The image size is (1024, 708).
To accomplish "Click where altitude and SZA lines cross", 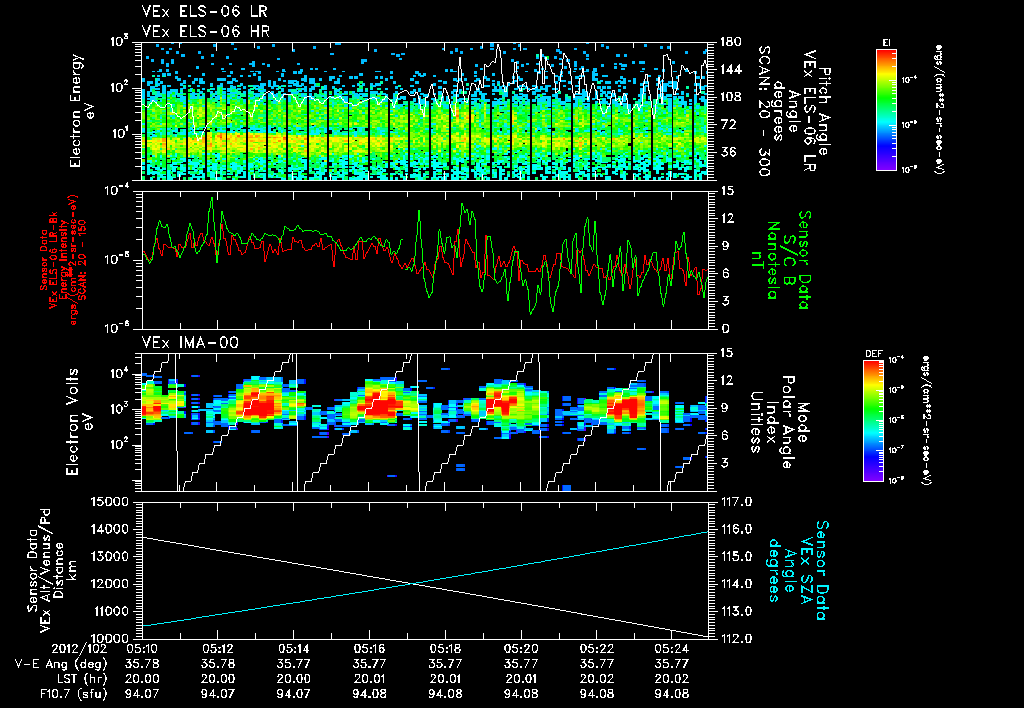I will pos(413,584).
